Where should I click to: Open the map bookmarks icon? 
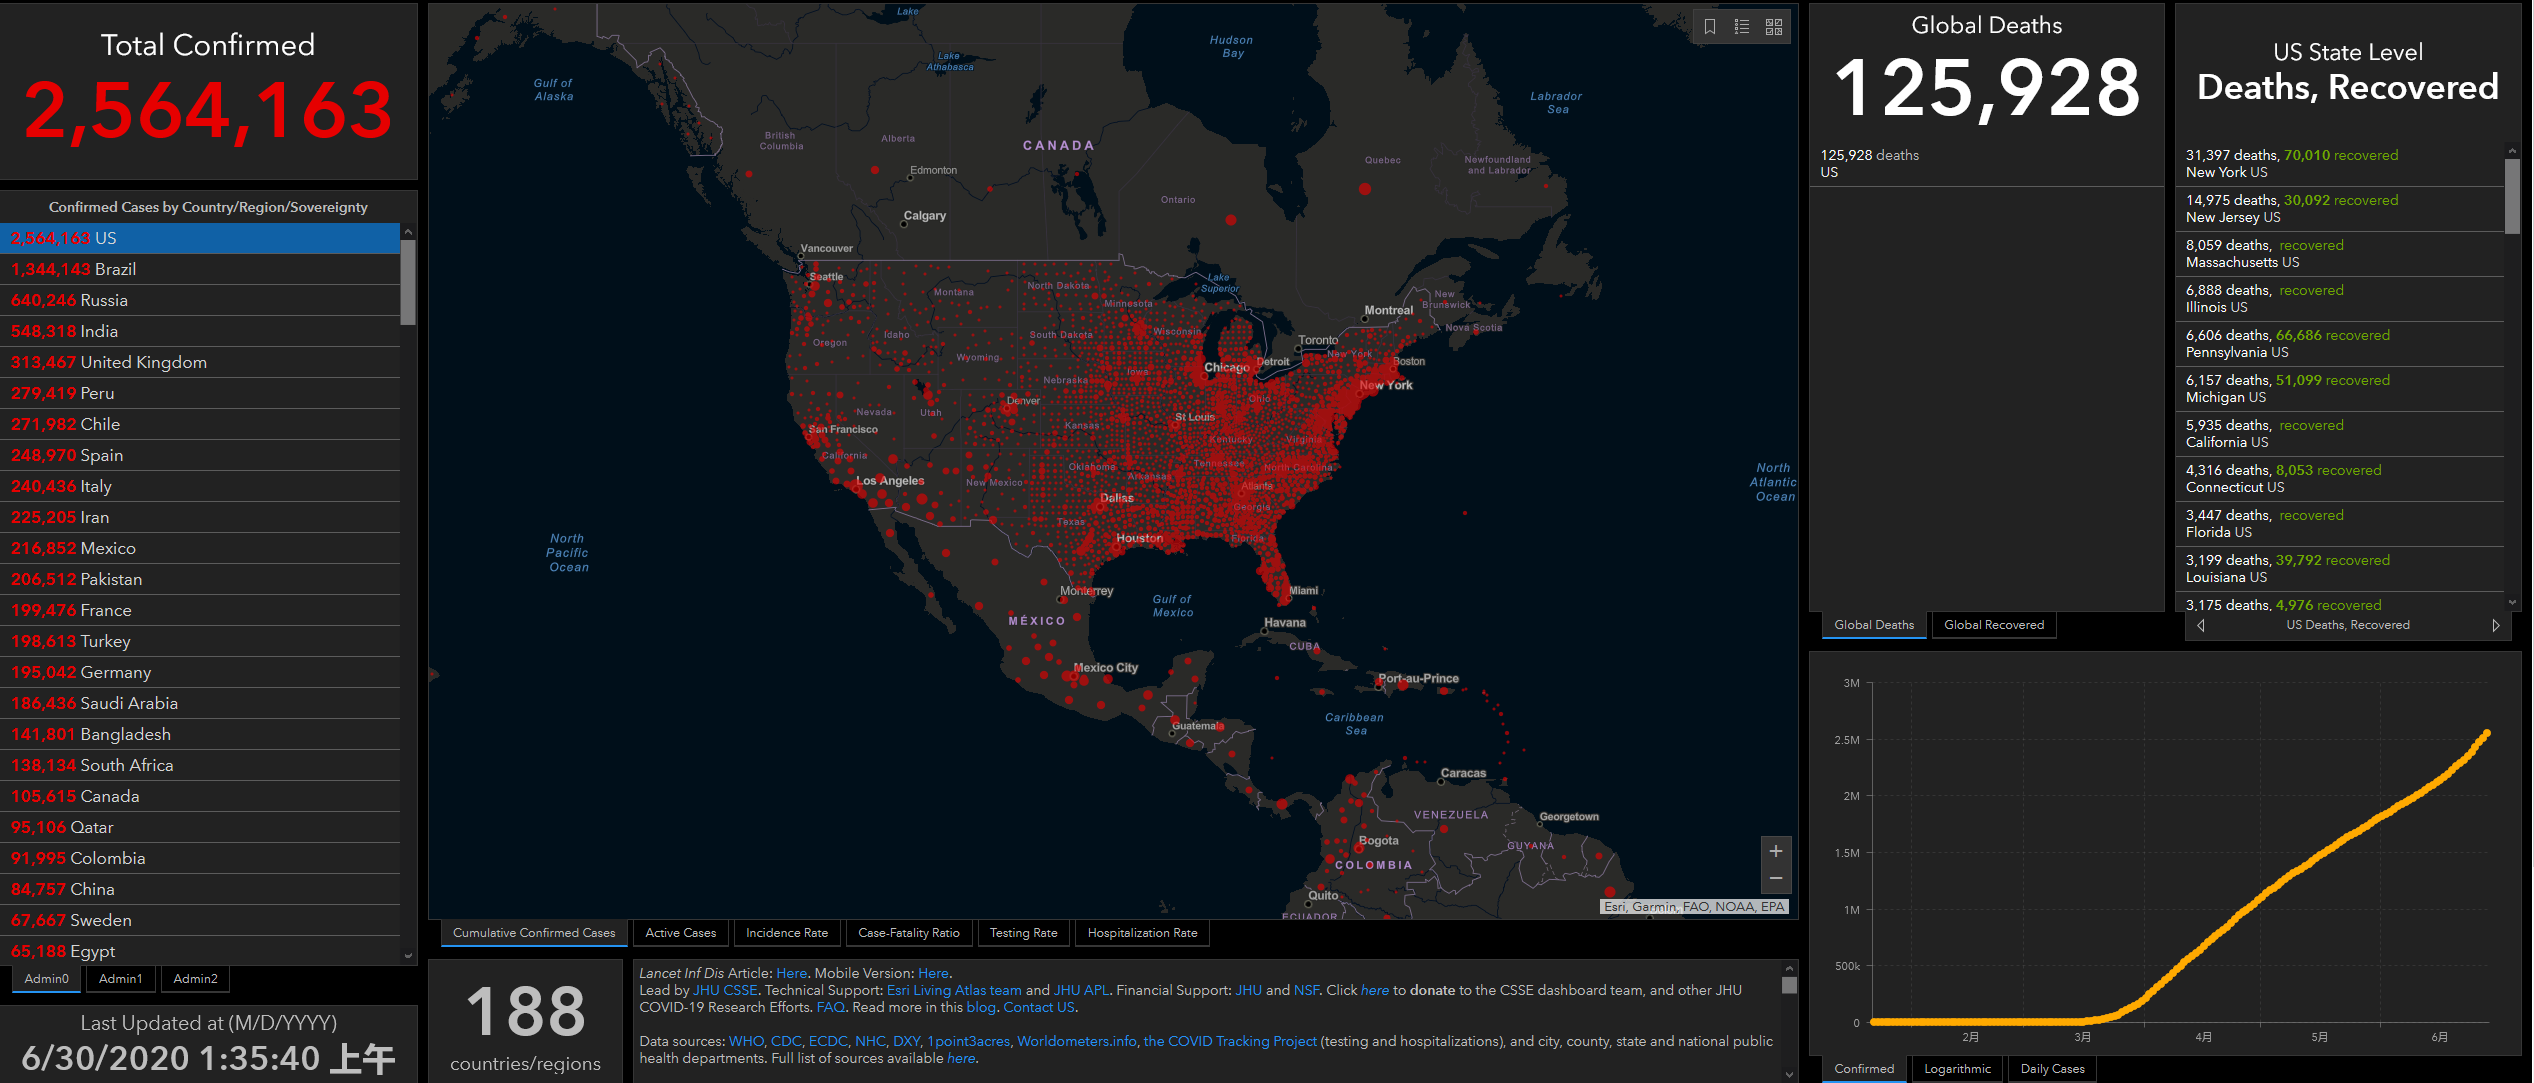1710,27
